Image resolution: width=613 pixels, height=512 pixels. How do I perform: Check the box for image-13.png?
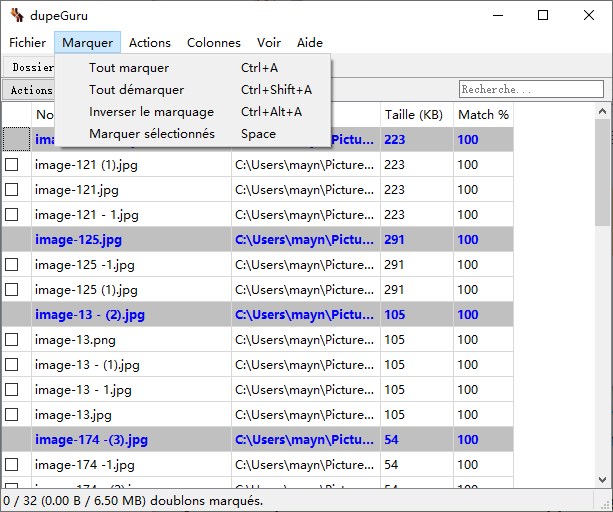point(12,340)
